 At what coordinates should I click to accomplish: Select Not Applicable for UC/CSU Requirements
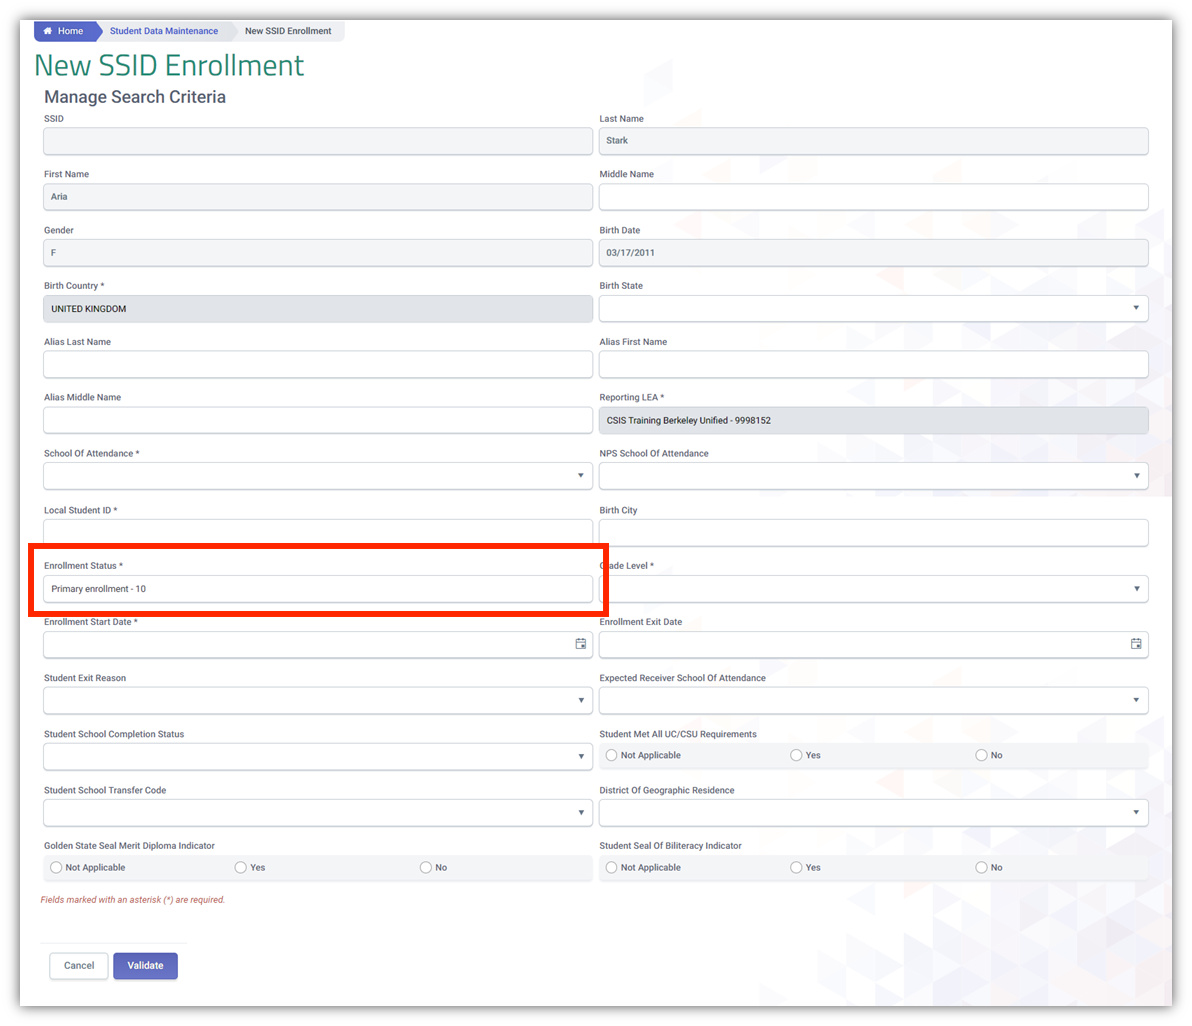[x=610, y=755]
